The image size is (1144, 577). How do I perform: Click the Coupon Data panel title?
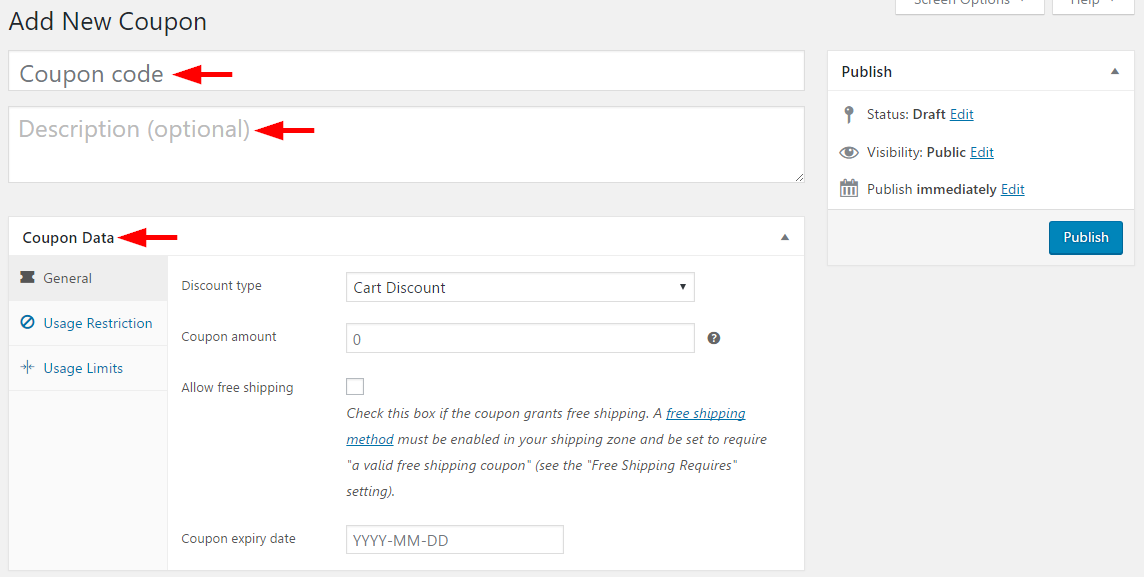(x=69, y=238)
